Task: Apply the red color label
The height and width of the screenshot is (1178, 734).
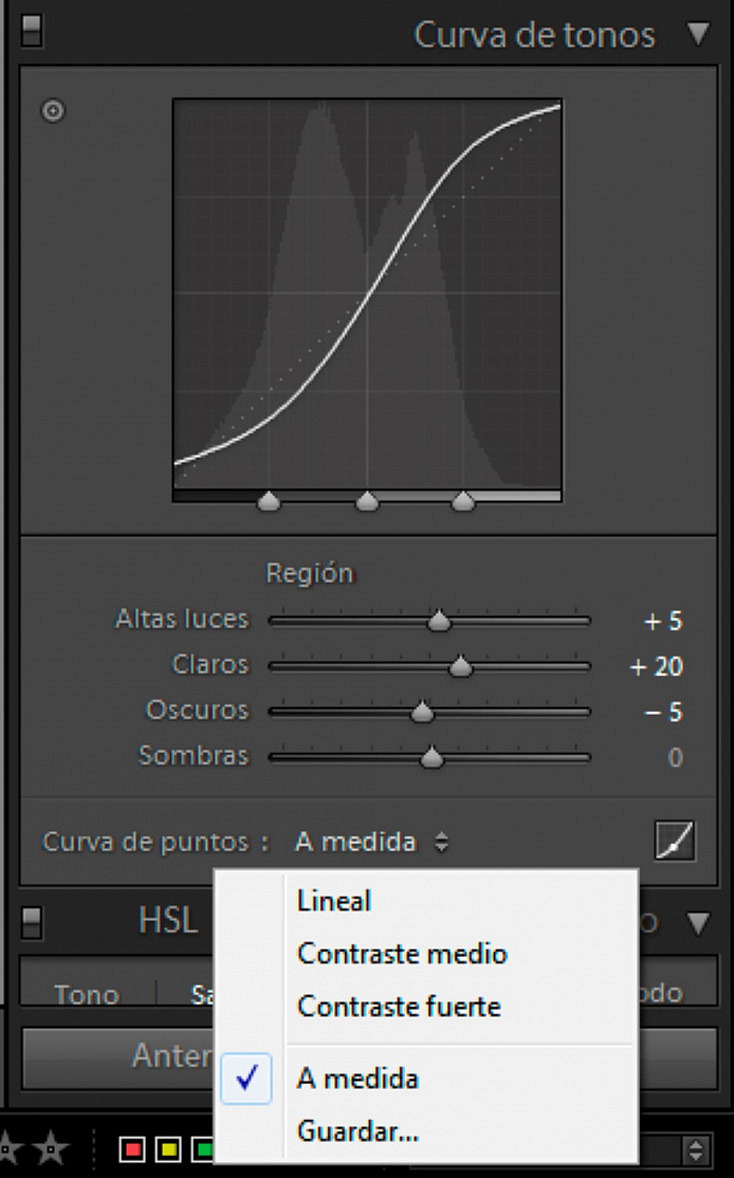Action: pos(132,1149)
